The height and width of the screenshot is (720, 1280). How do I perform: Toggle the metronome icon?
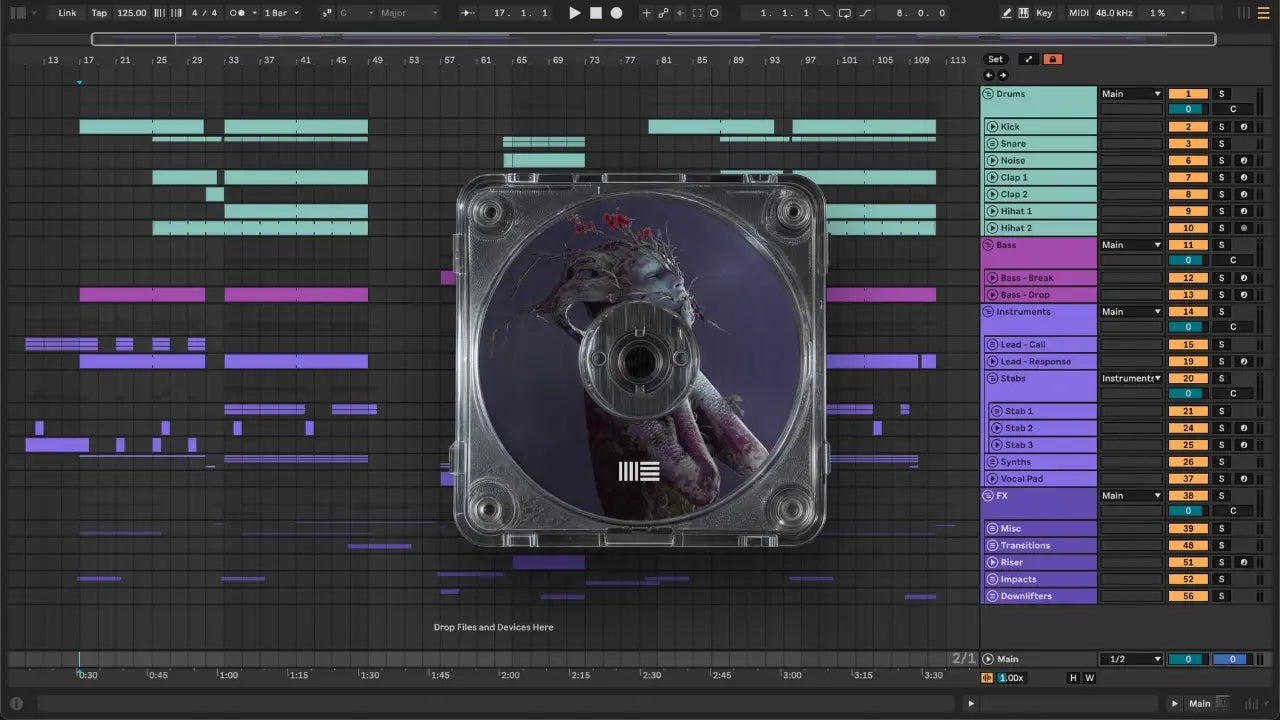tap(239, 13)
